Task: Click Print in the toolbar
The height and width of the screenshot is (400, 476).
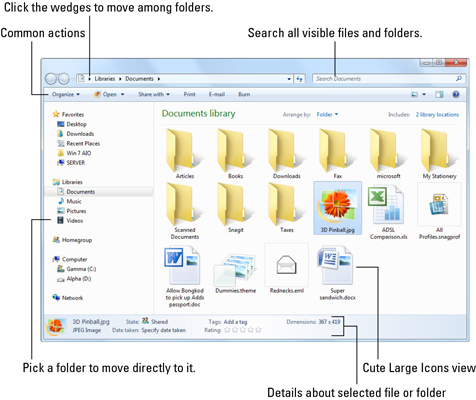Action: (189, 95)
